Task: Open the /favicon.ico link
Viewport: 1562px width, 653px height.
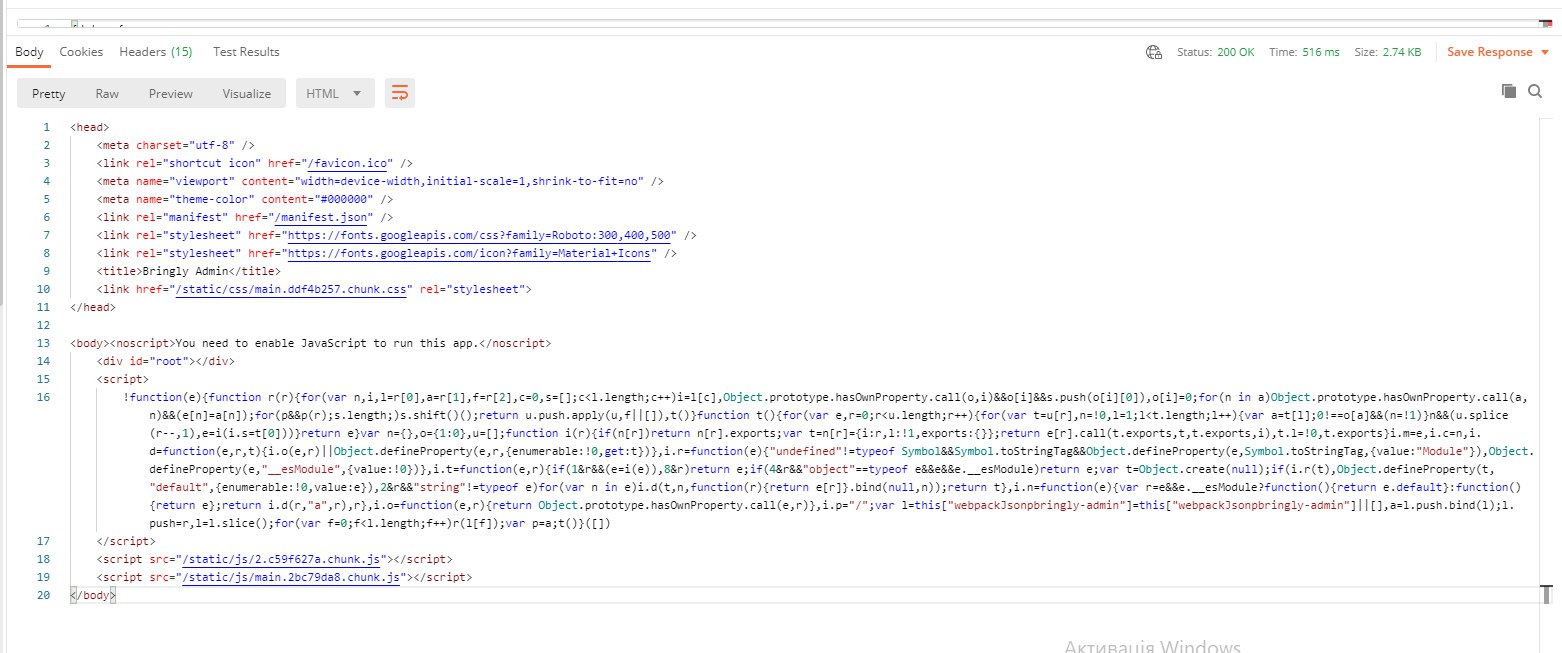Action: pos(348,163)
